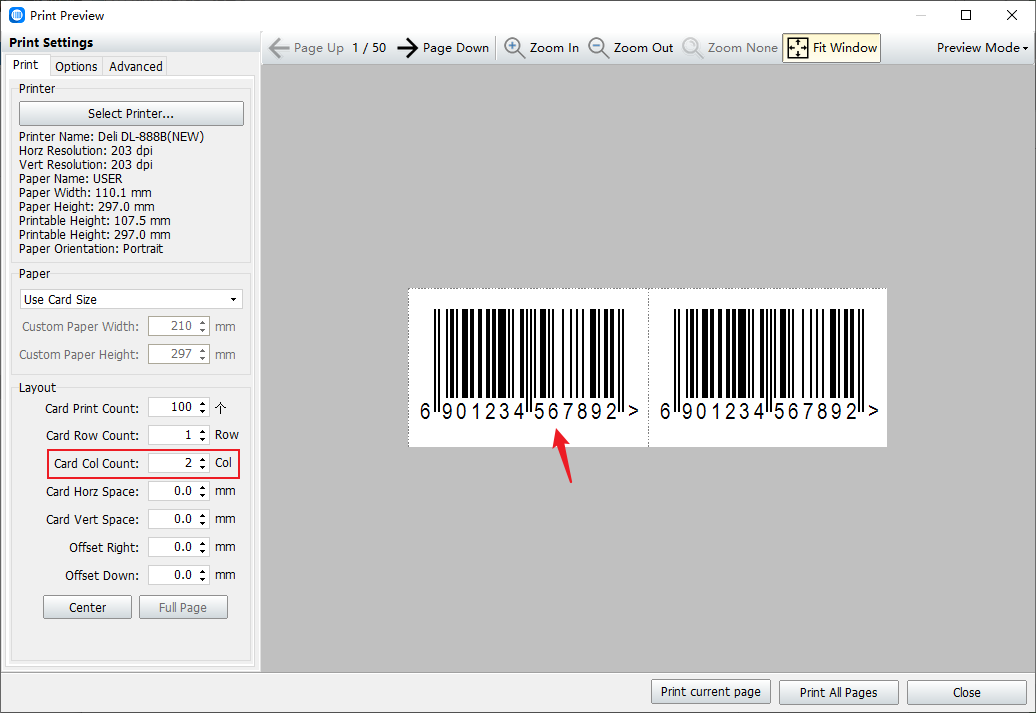Image resolution: width=1036 pixels, height=713 pixels.
Task: Select the right barcode label preview
Action: pos(768,367)
